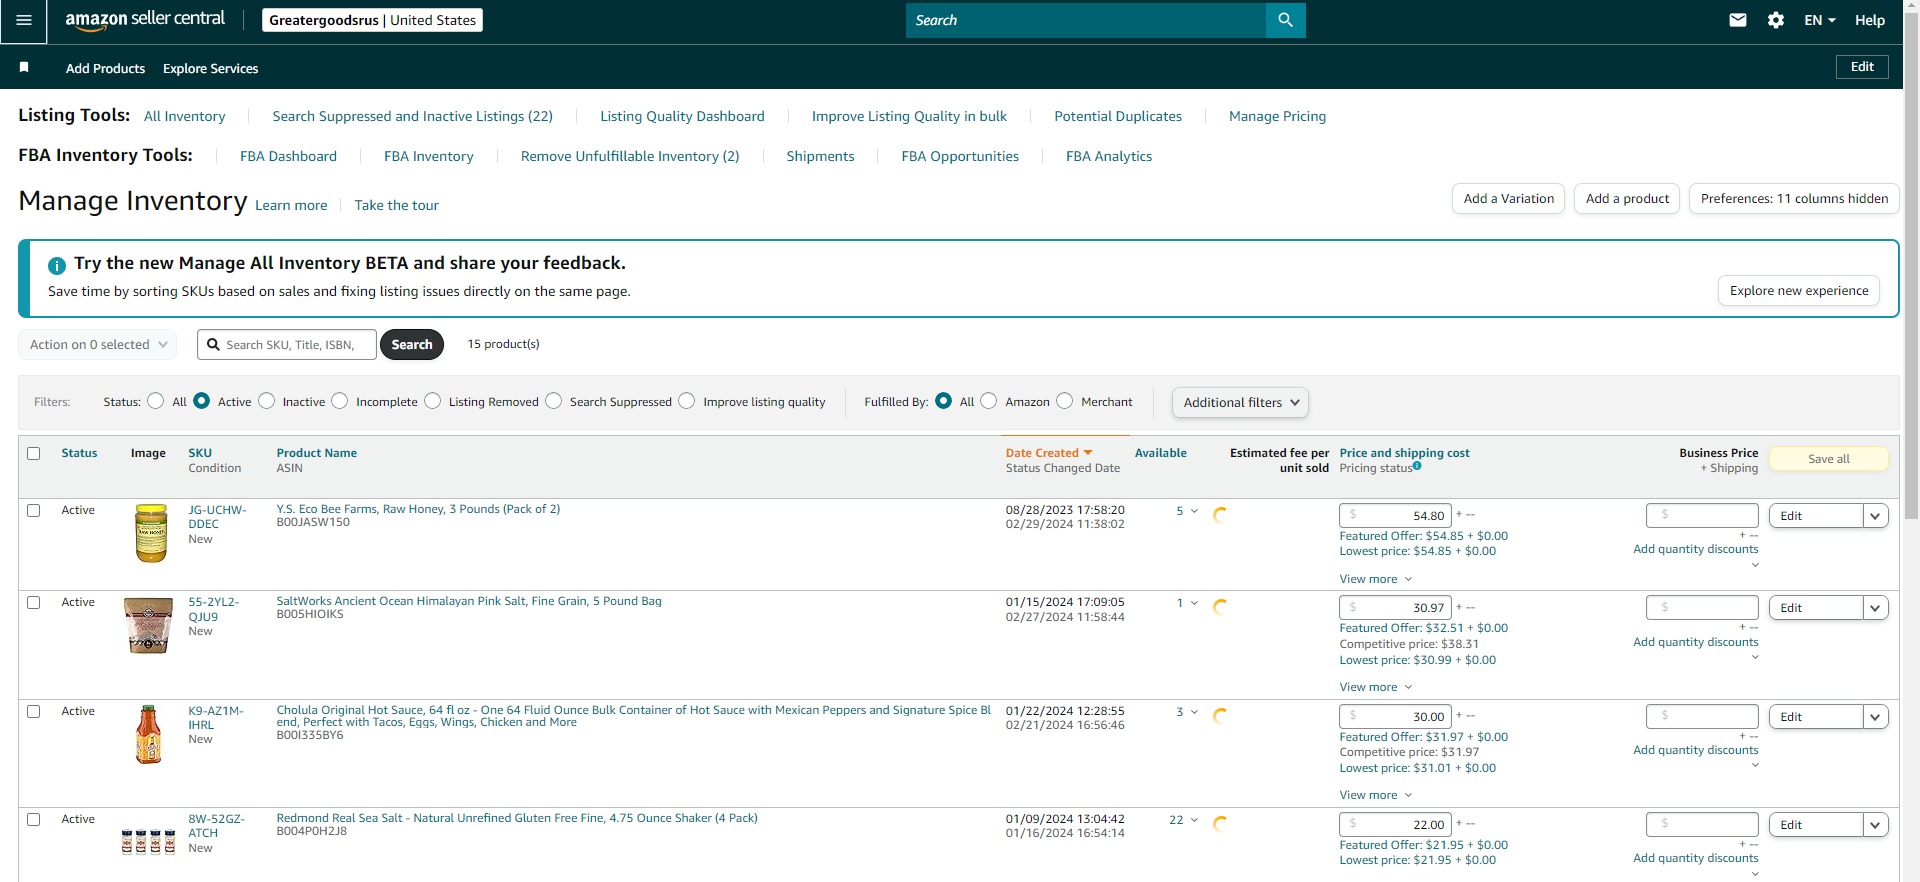Go to the All Inventory listing tool
Image resolution: width=1920 pixels, height=882 pixels.
point(185,116)
